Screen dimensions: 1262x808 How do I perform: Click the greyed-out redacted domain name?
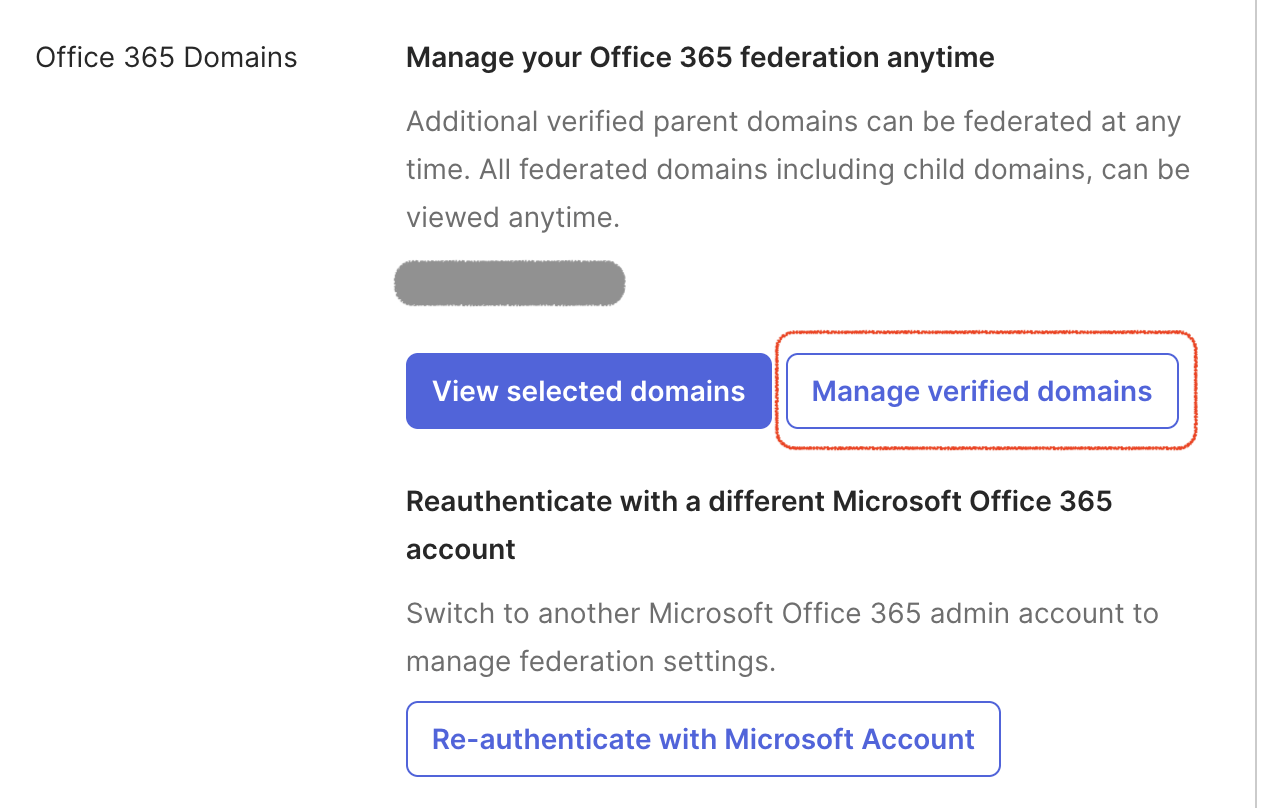[510, 283]
